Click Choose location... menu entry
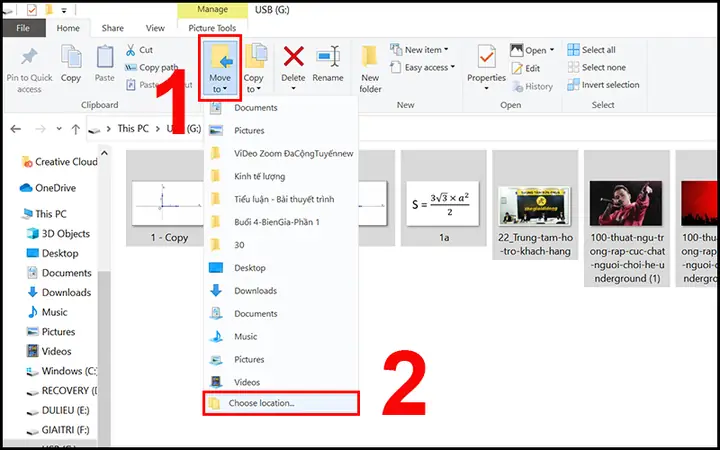 click(x=281, y=404)
